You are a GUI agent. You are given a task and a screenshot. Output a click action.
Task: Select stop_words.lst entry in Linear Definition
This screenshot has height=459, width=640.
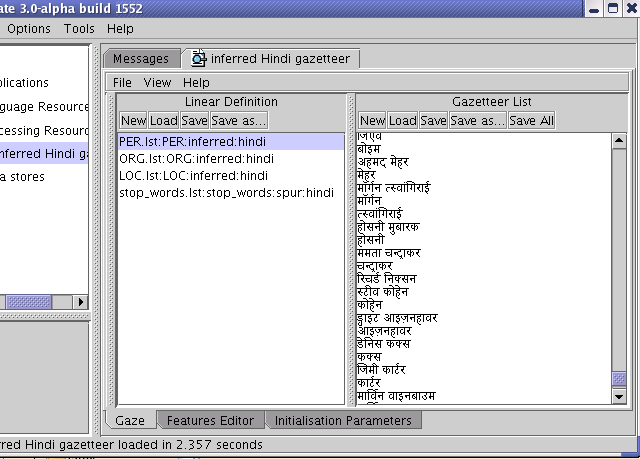pyautogui.click(x=226, y=193)
